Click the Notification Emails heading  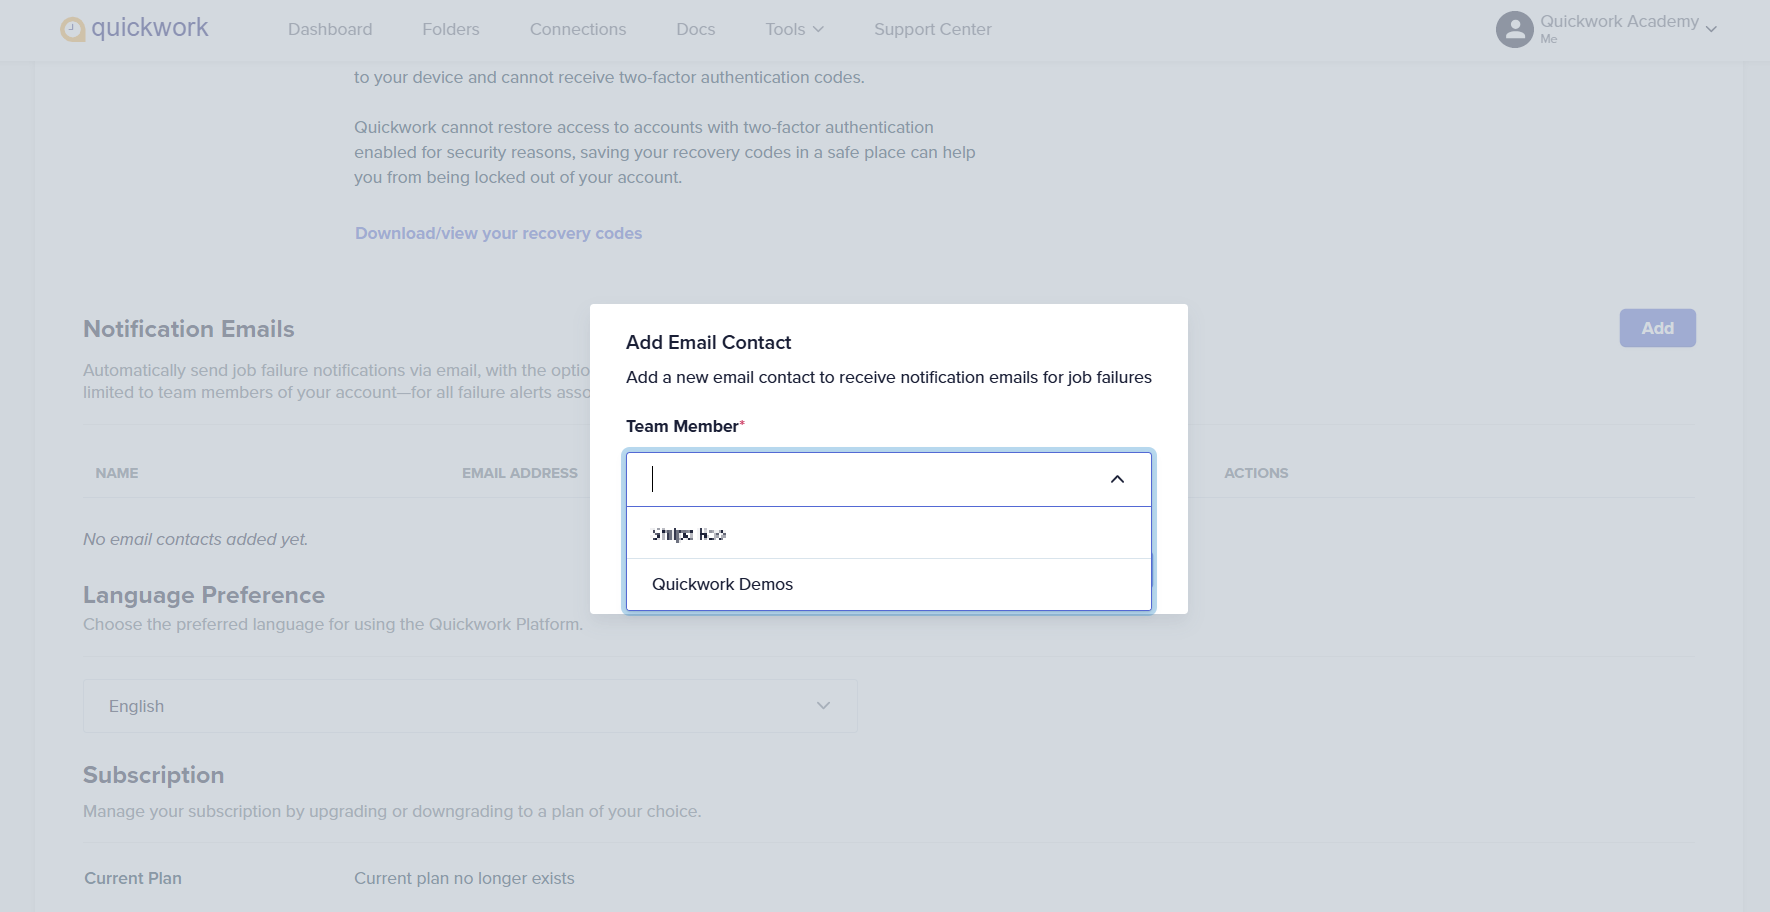click(x=189, y=329)
